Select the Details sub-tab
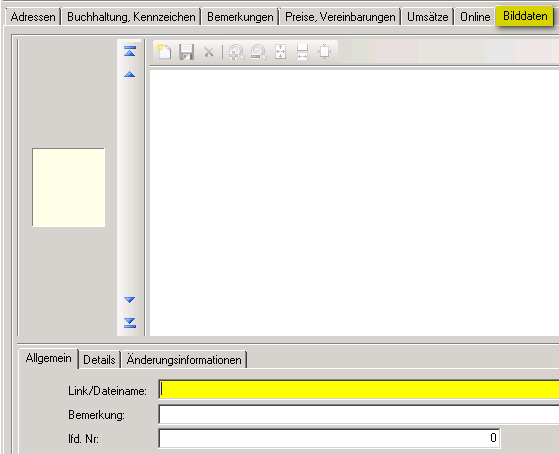The height and width of the screenshot is (454, 559). pos(99,359)
